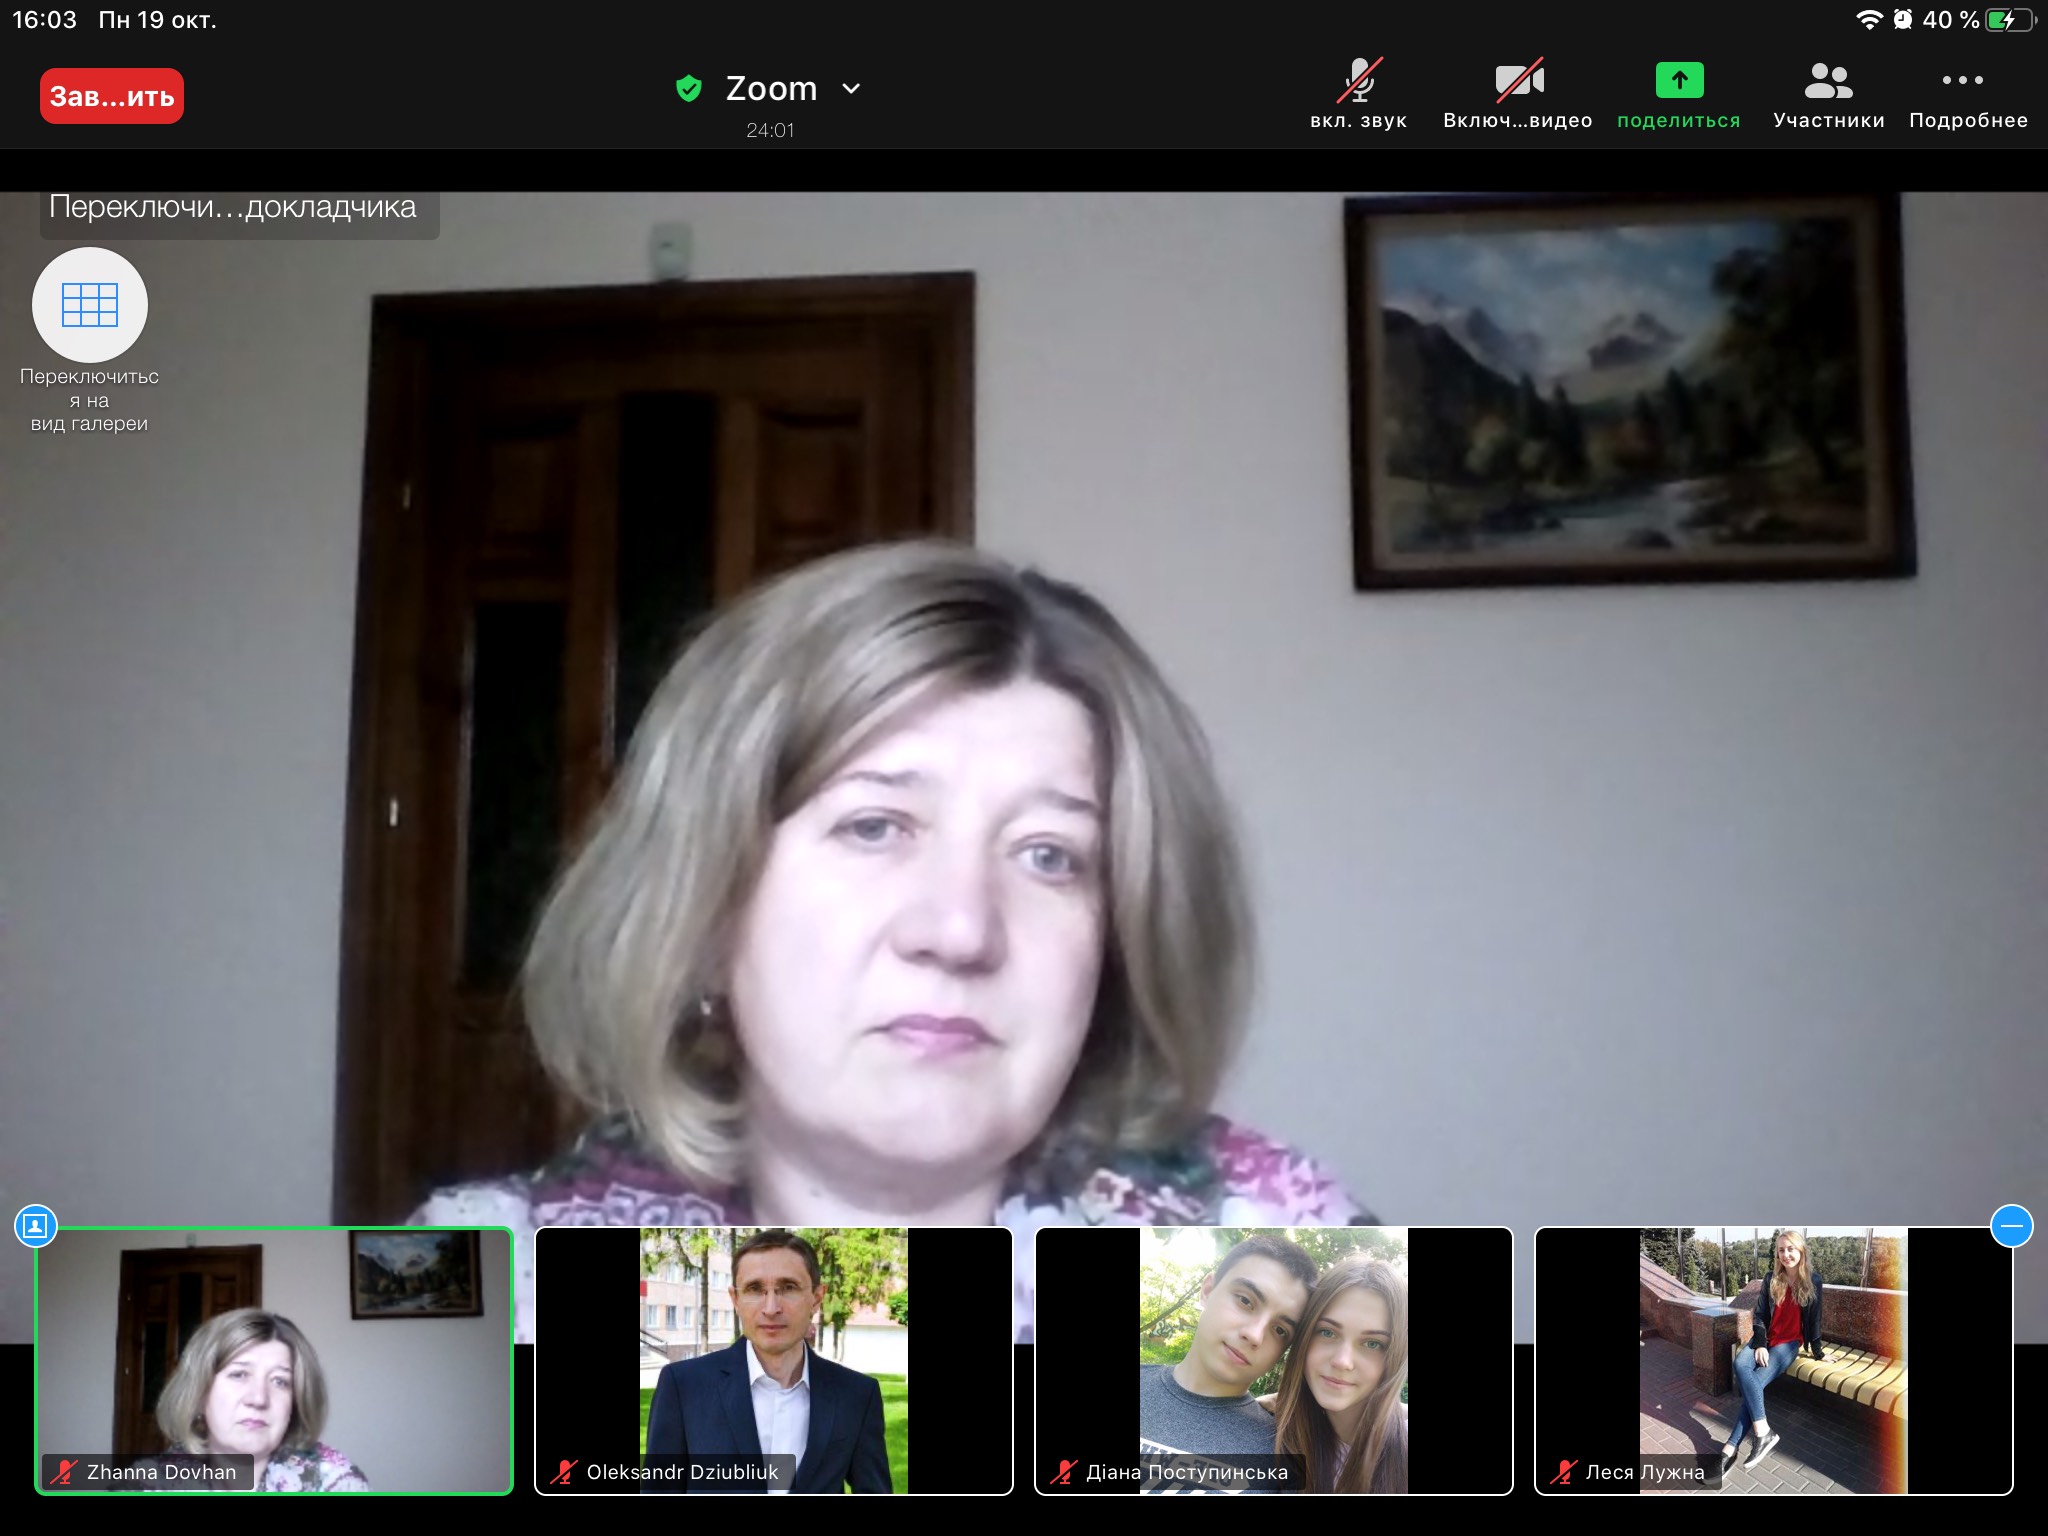Viewport: 2048px width, 1536px height.
Task: Expand the Zoom meeting info chevron
Action: pyautogui.click(x=851, y=89)
